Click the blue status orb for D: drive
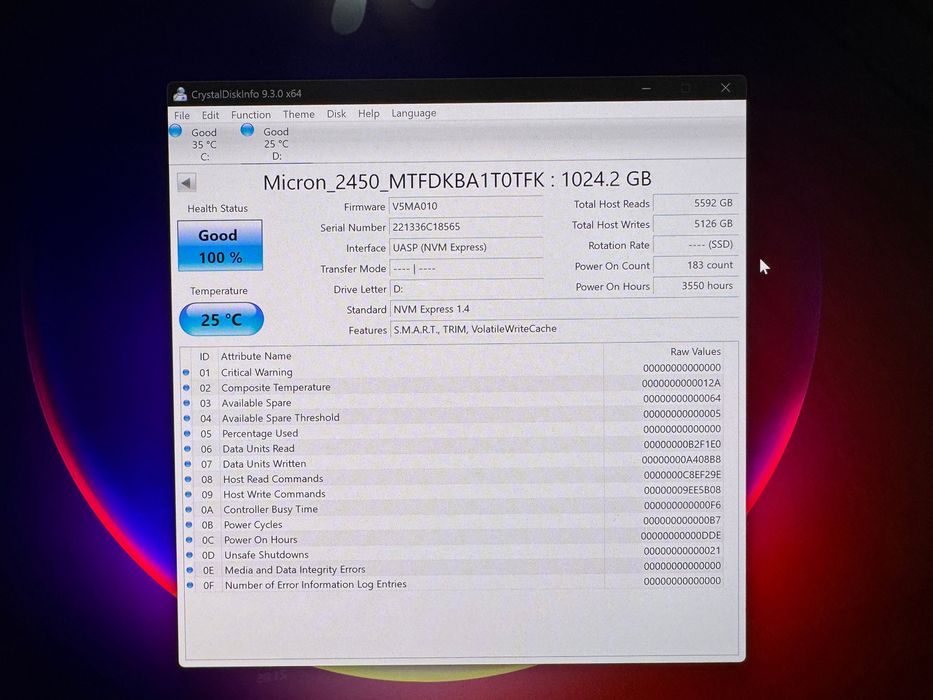The image size is (933, 700). (248, 130)
